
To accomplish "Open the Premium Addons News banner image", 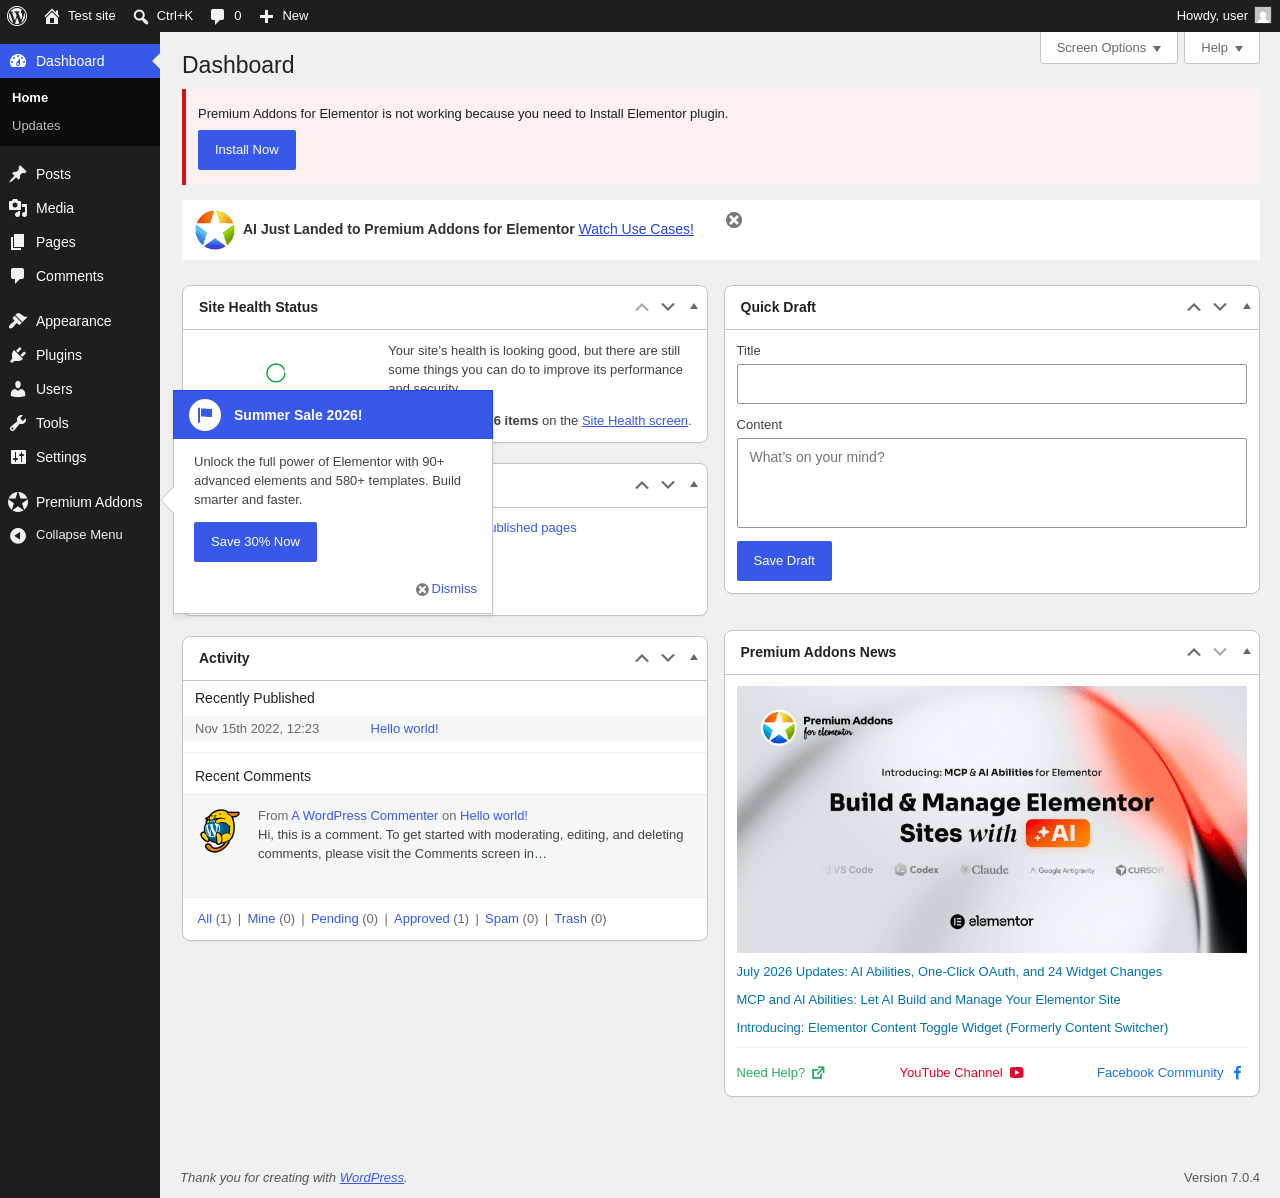I will 992,820.
